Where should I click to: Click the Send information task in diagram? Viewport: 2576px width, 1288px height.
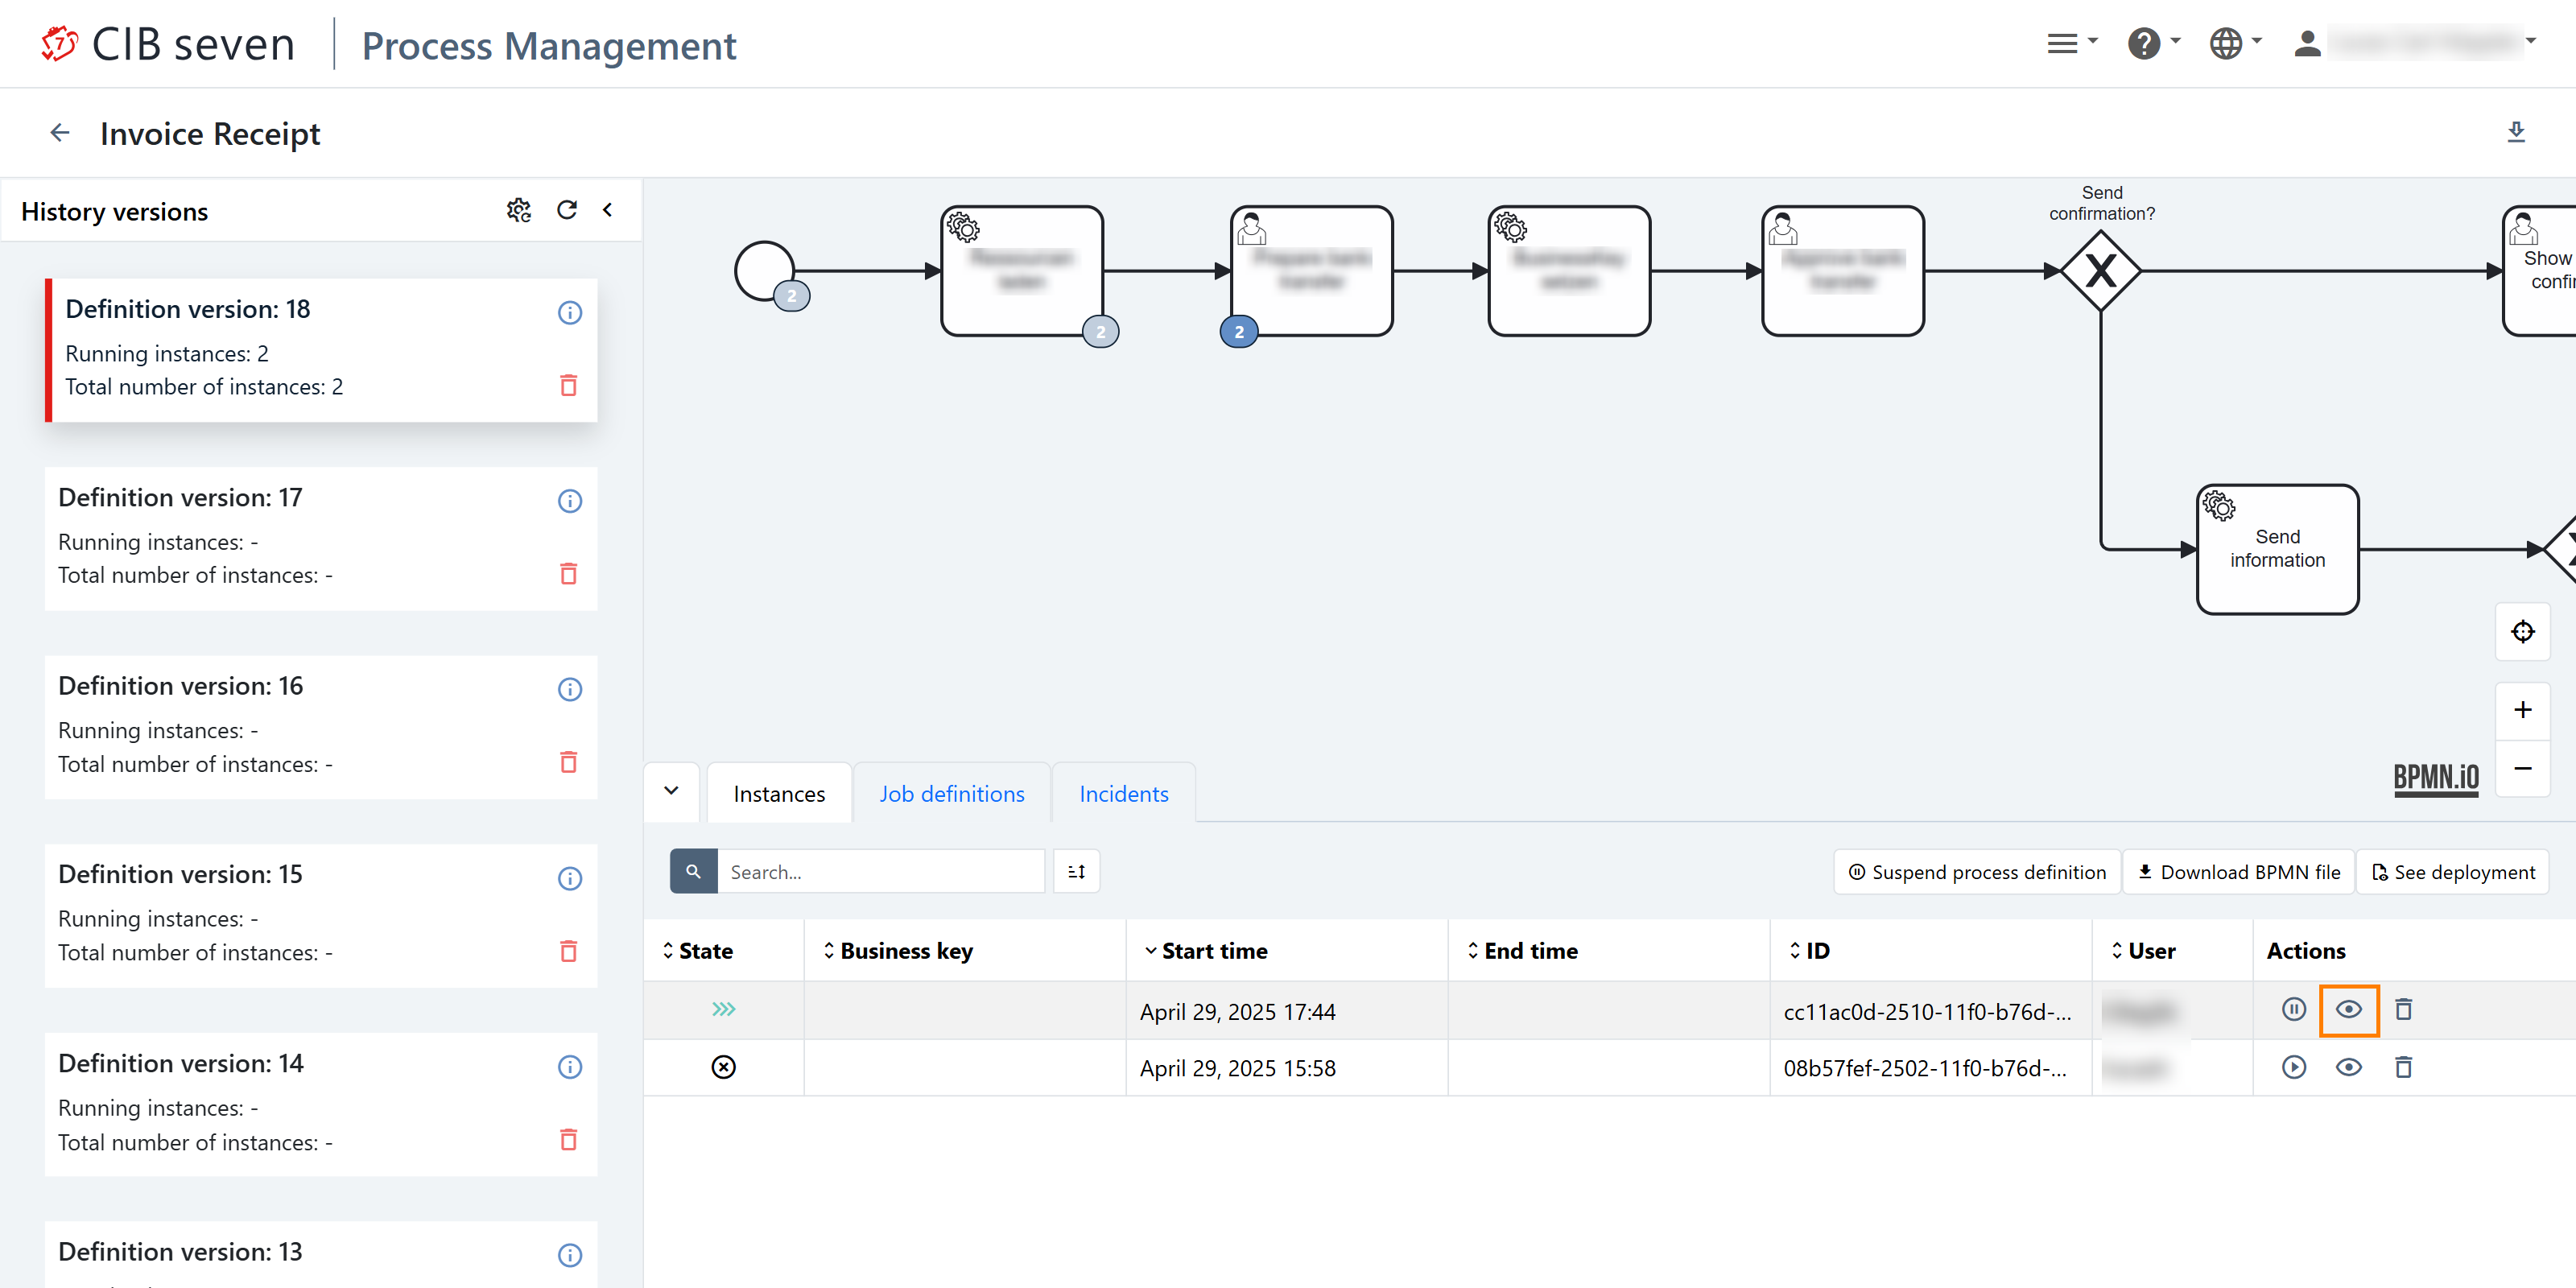tap(2277, 548)
